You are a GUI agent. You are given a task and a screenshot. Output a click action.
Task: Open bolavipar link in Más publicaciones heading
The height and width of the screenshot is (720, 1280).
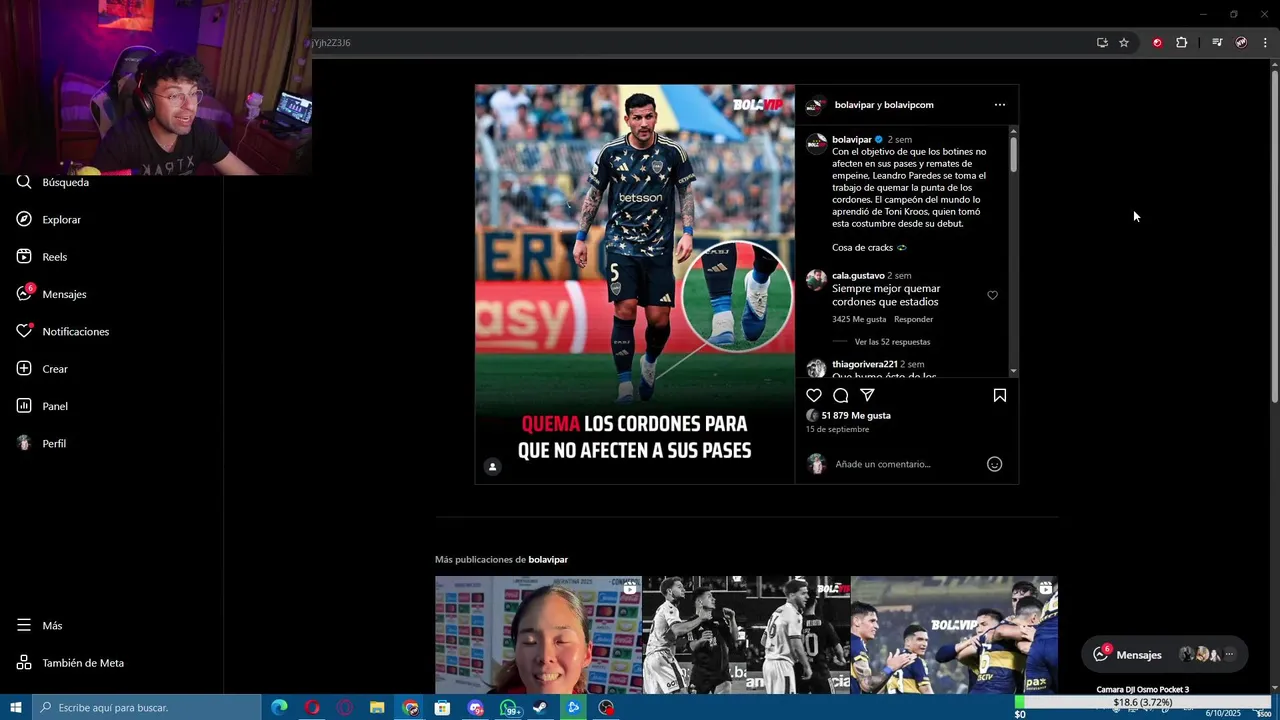[x=548, y=559]
